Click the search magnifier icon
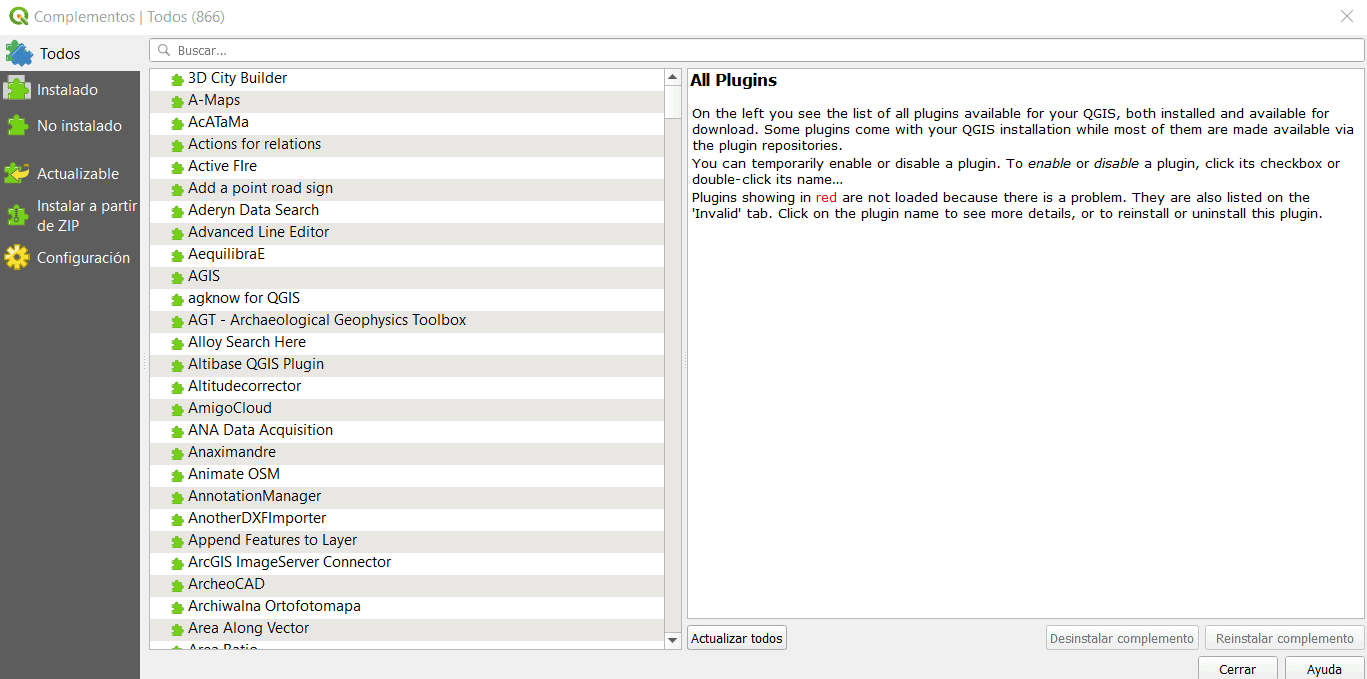 tap(164, 50)
